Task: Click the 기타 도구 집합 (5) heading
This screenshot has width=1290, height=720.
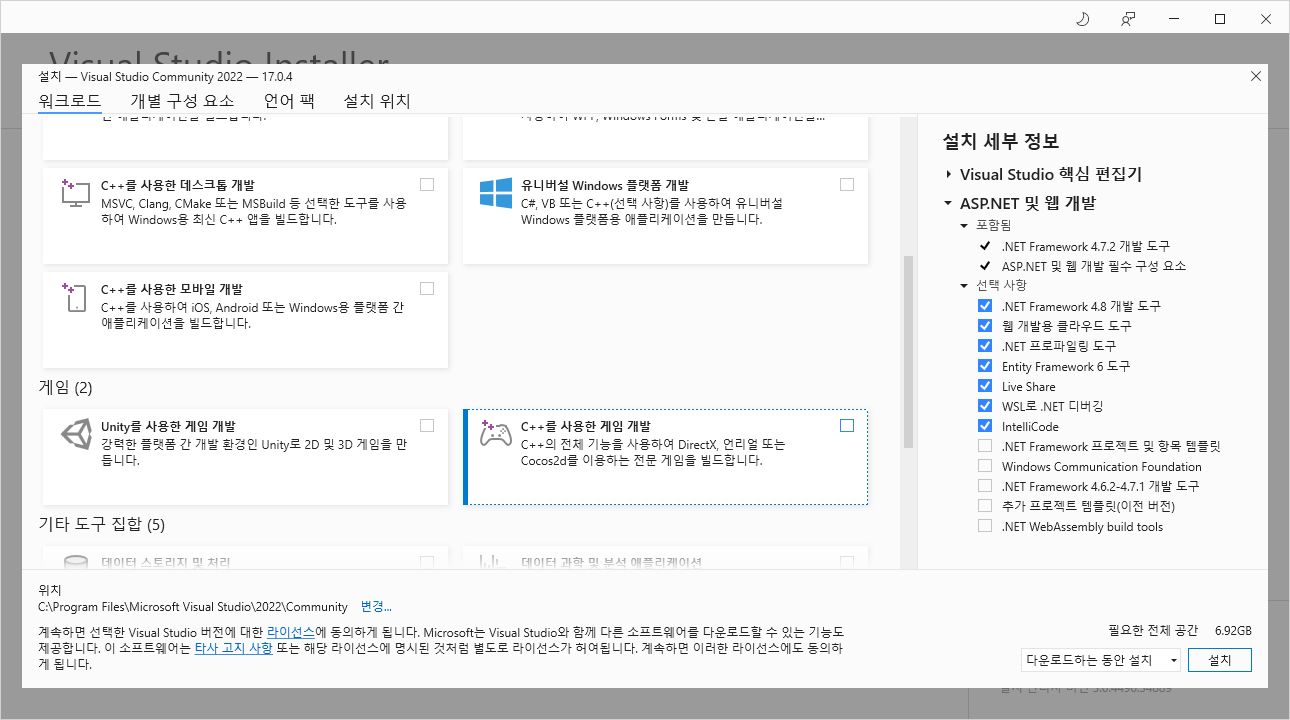Action: click(101, 524)
